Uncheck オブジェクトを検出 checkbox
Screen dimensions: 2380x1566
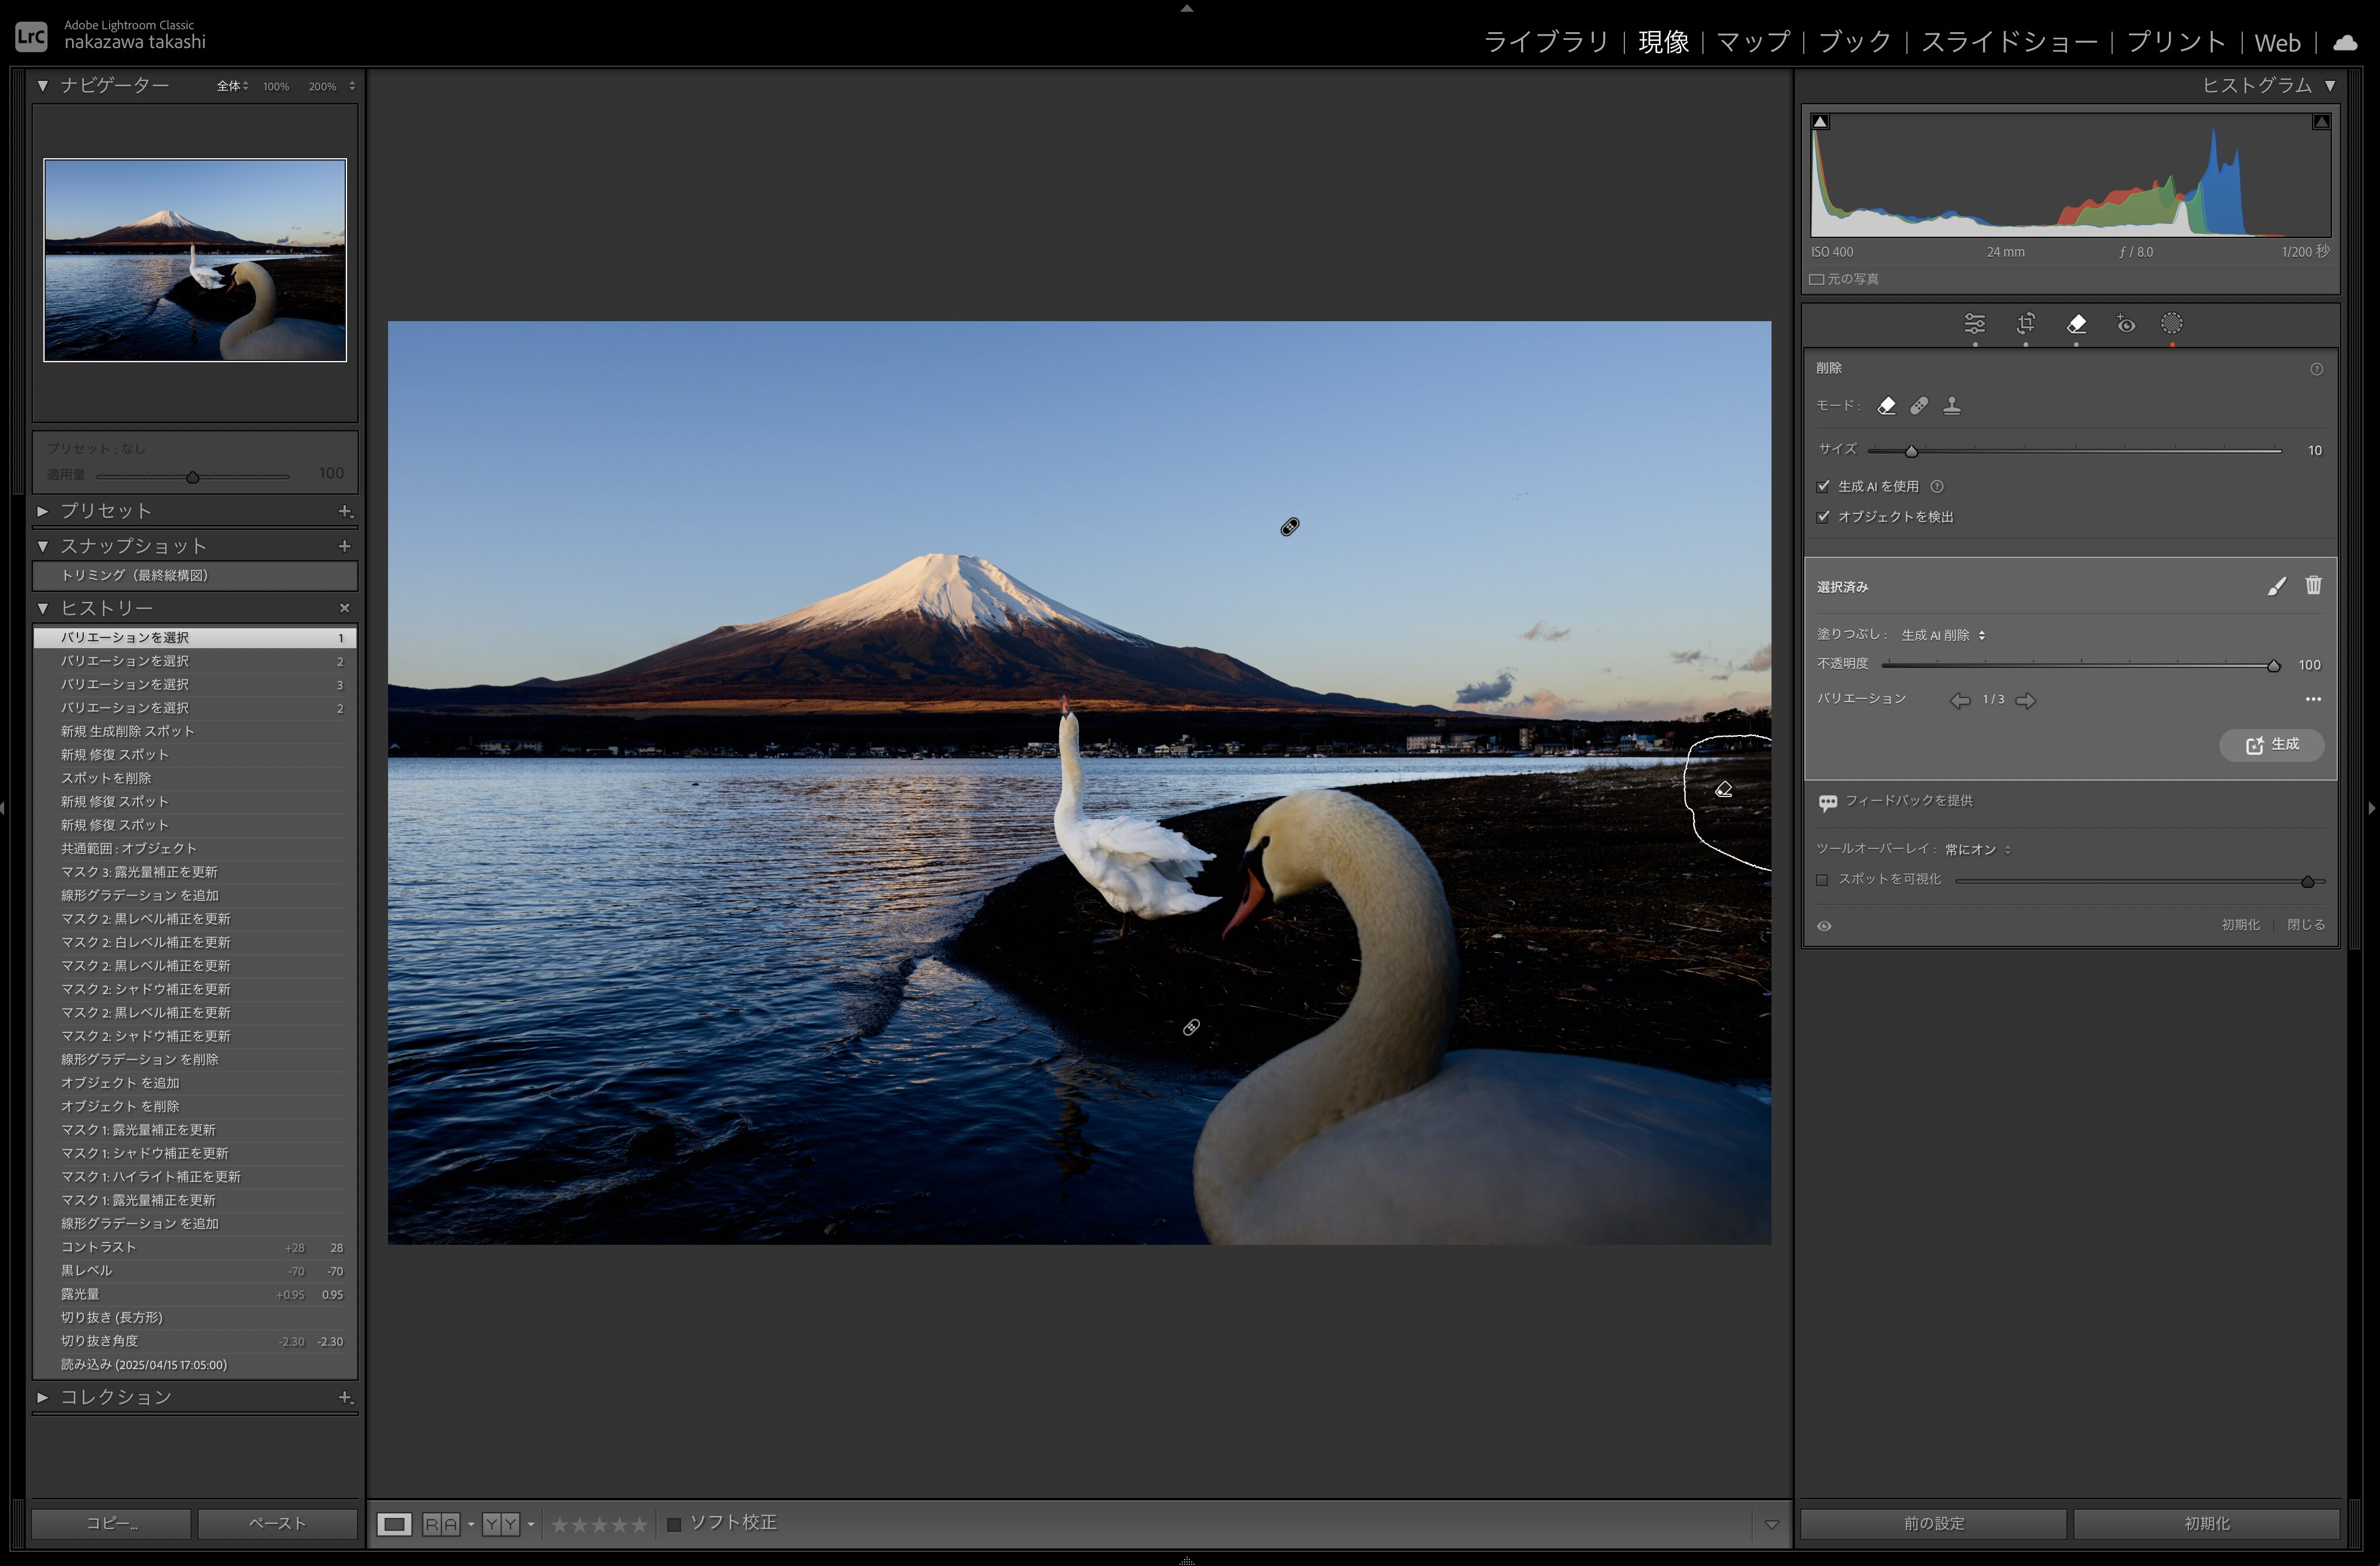1823,517
